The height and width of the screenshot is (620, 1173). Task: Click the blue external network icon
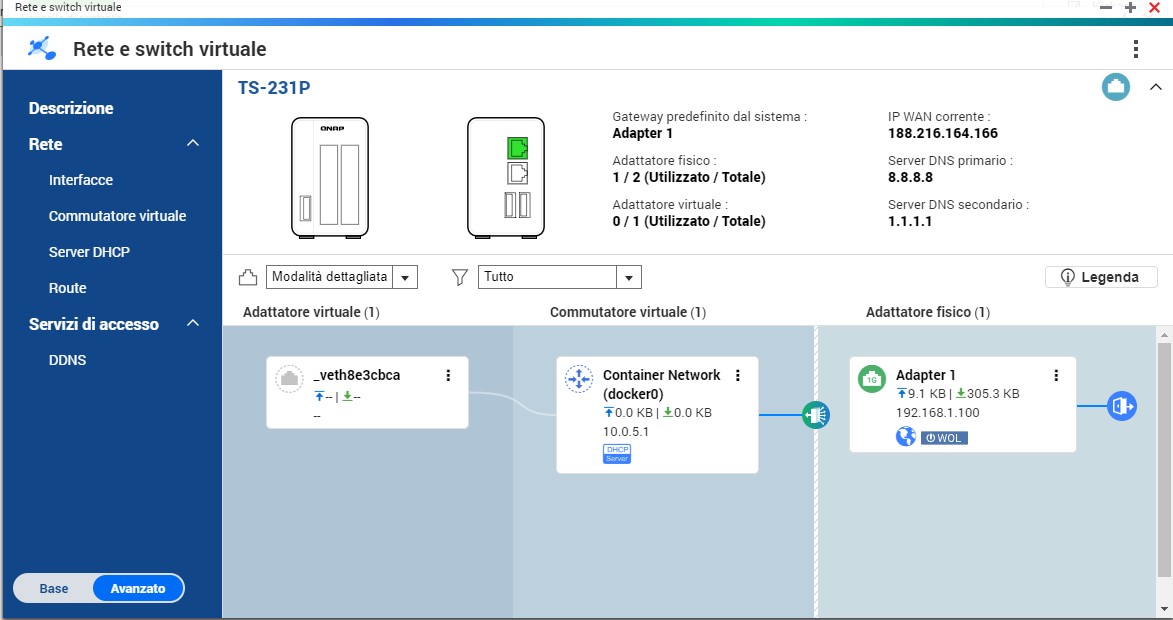[1121, 406]
